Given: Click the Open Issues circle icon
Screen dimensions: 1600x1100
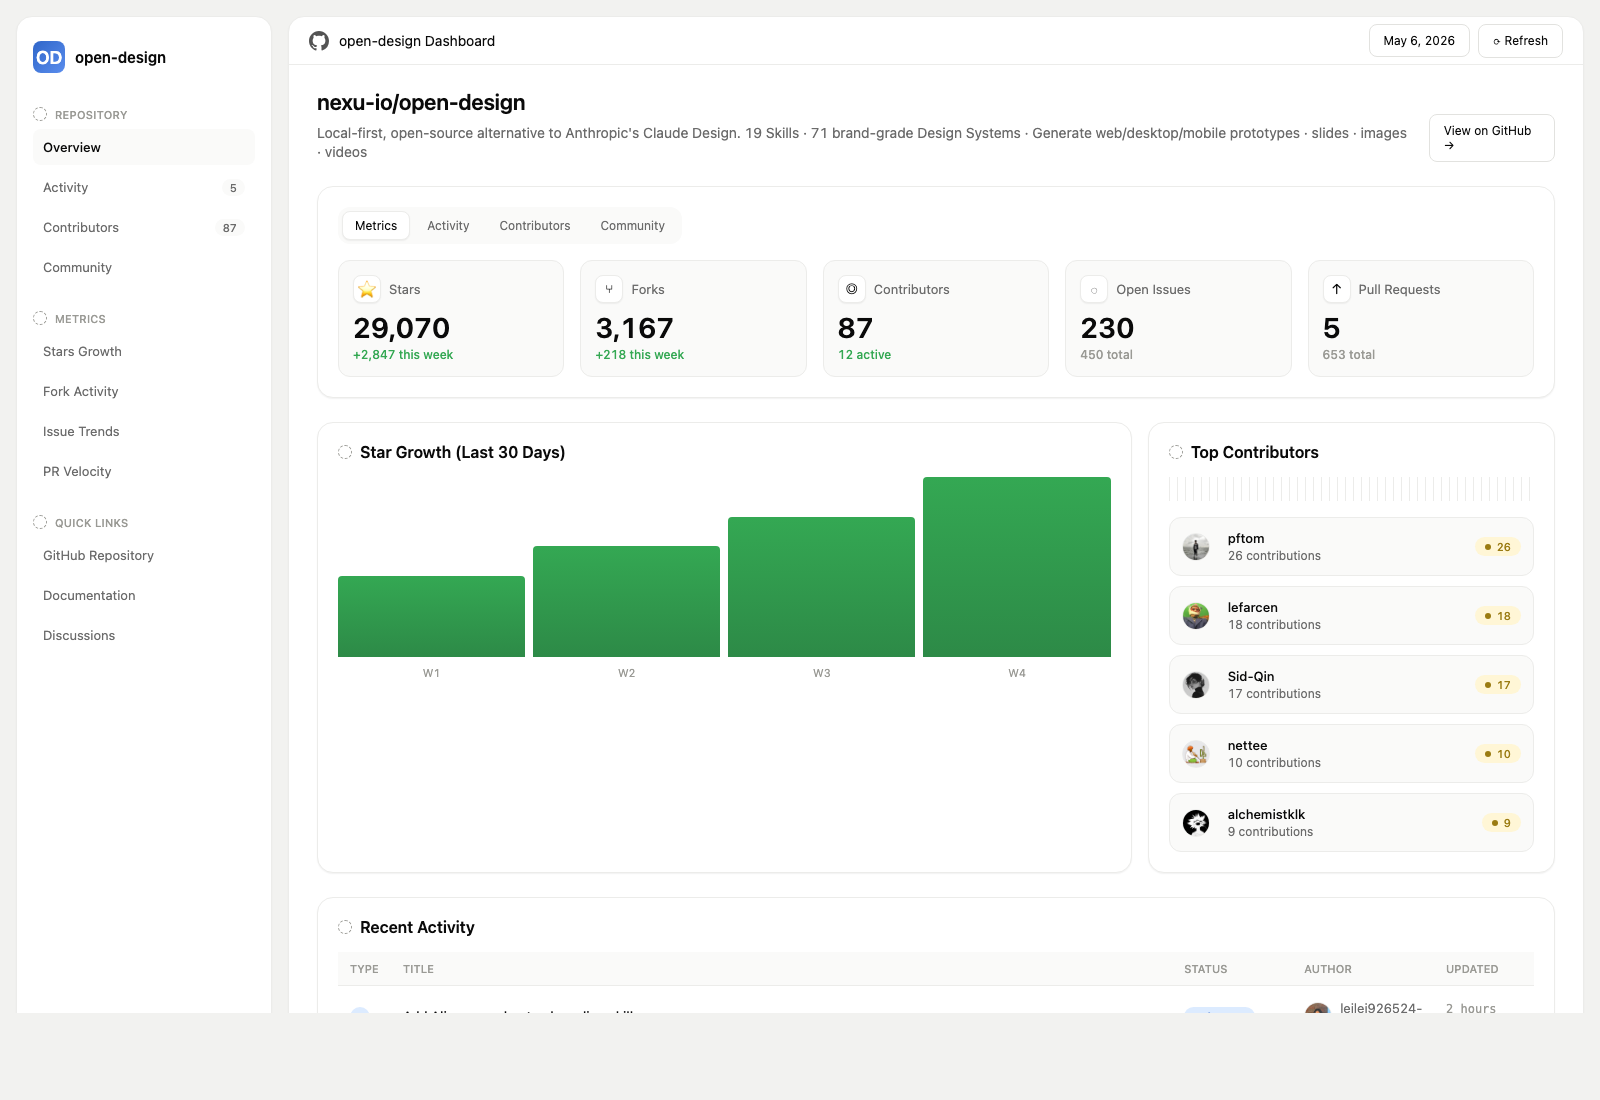Looking at the screenshot, I should click(1094, 289).
